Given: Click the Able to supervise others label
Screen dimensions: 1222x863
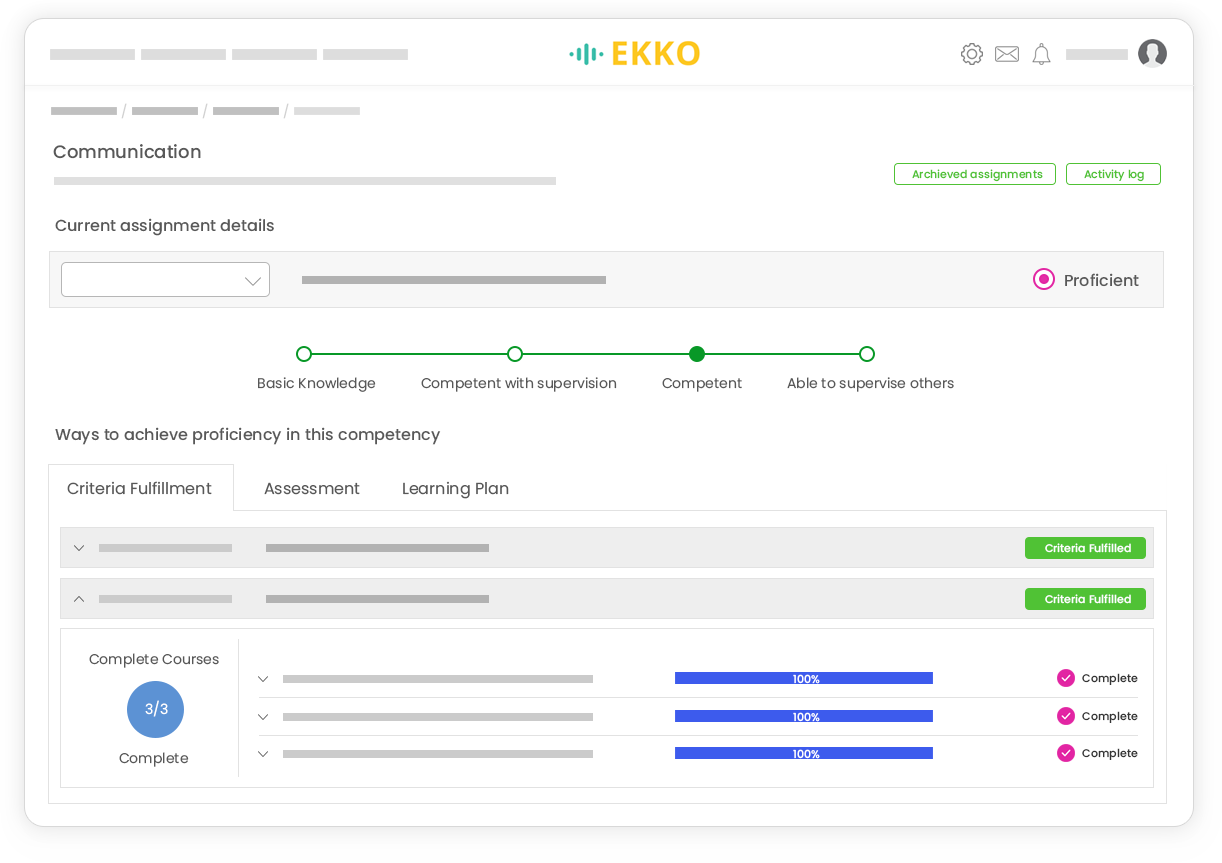Looking at the screenshot, I should [870, 383].
